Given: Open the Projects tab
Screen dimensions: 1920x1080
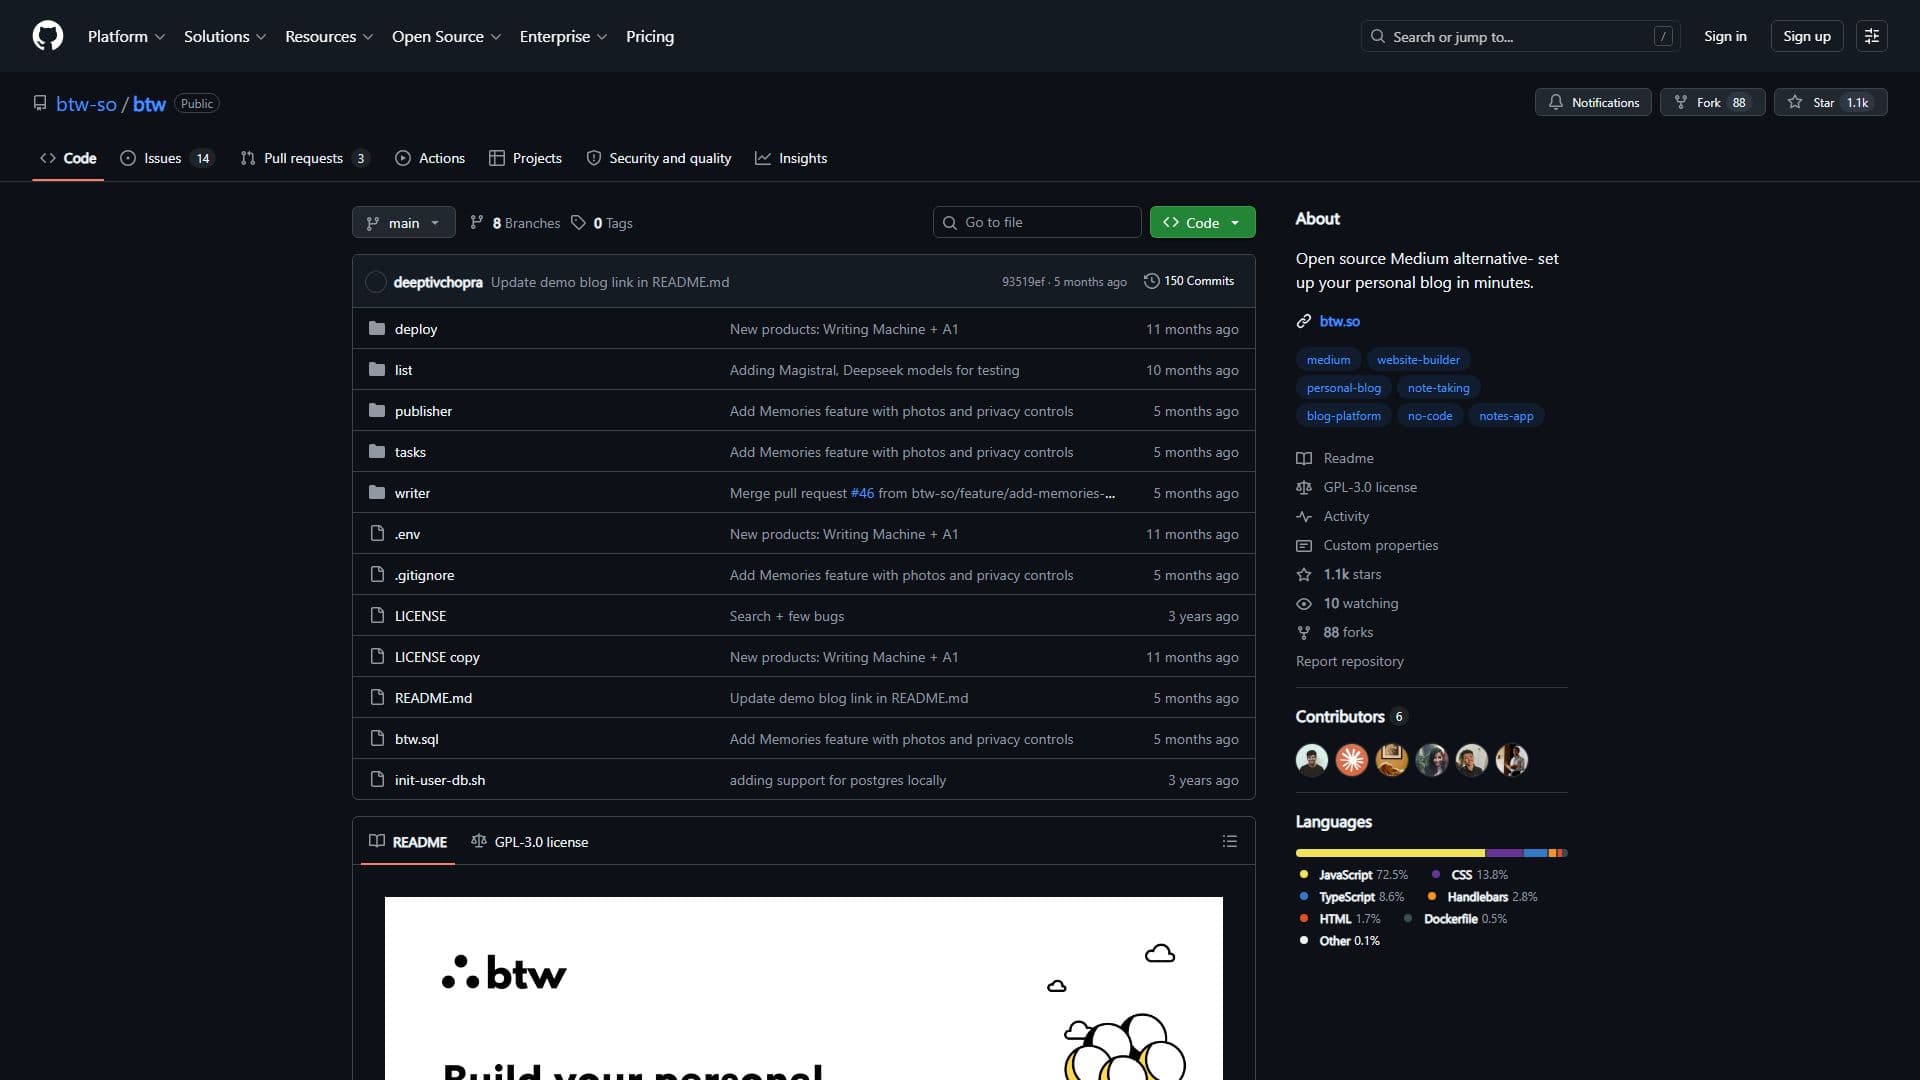Looking at the screenshot, I should [x=525, y=158].
